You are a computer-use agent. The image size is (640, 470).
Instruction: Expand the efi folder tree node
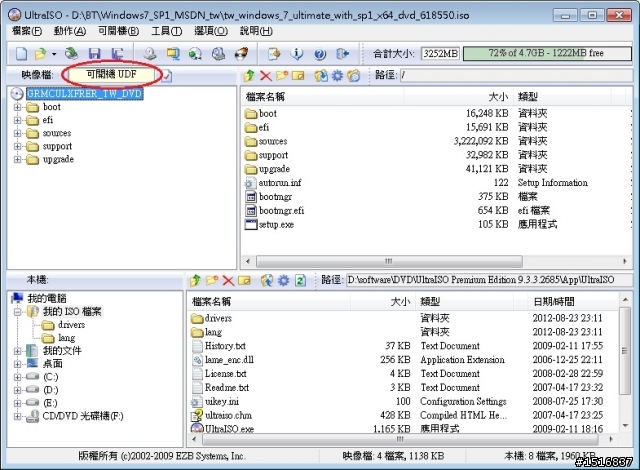pyautogui.click(x=17, y=120)
